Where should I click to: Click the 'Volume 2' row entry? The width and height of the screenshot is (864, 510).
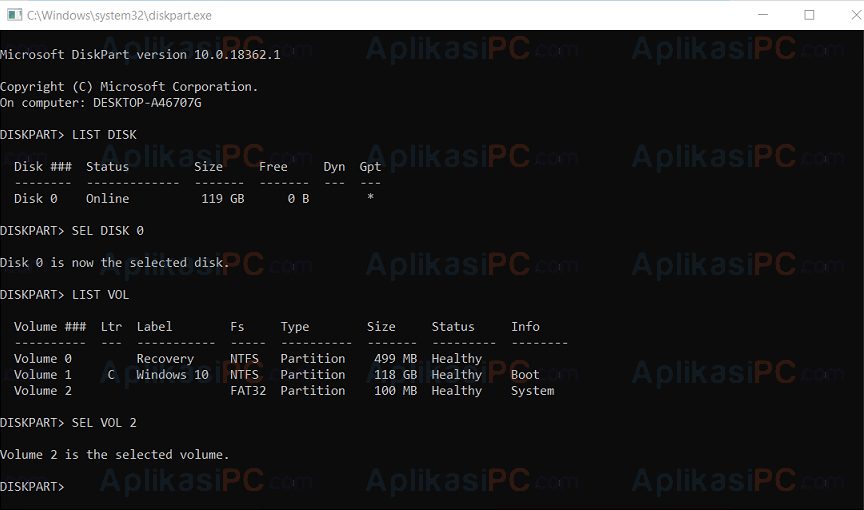click(43, 390)
